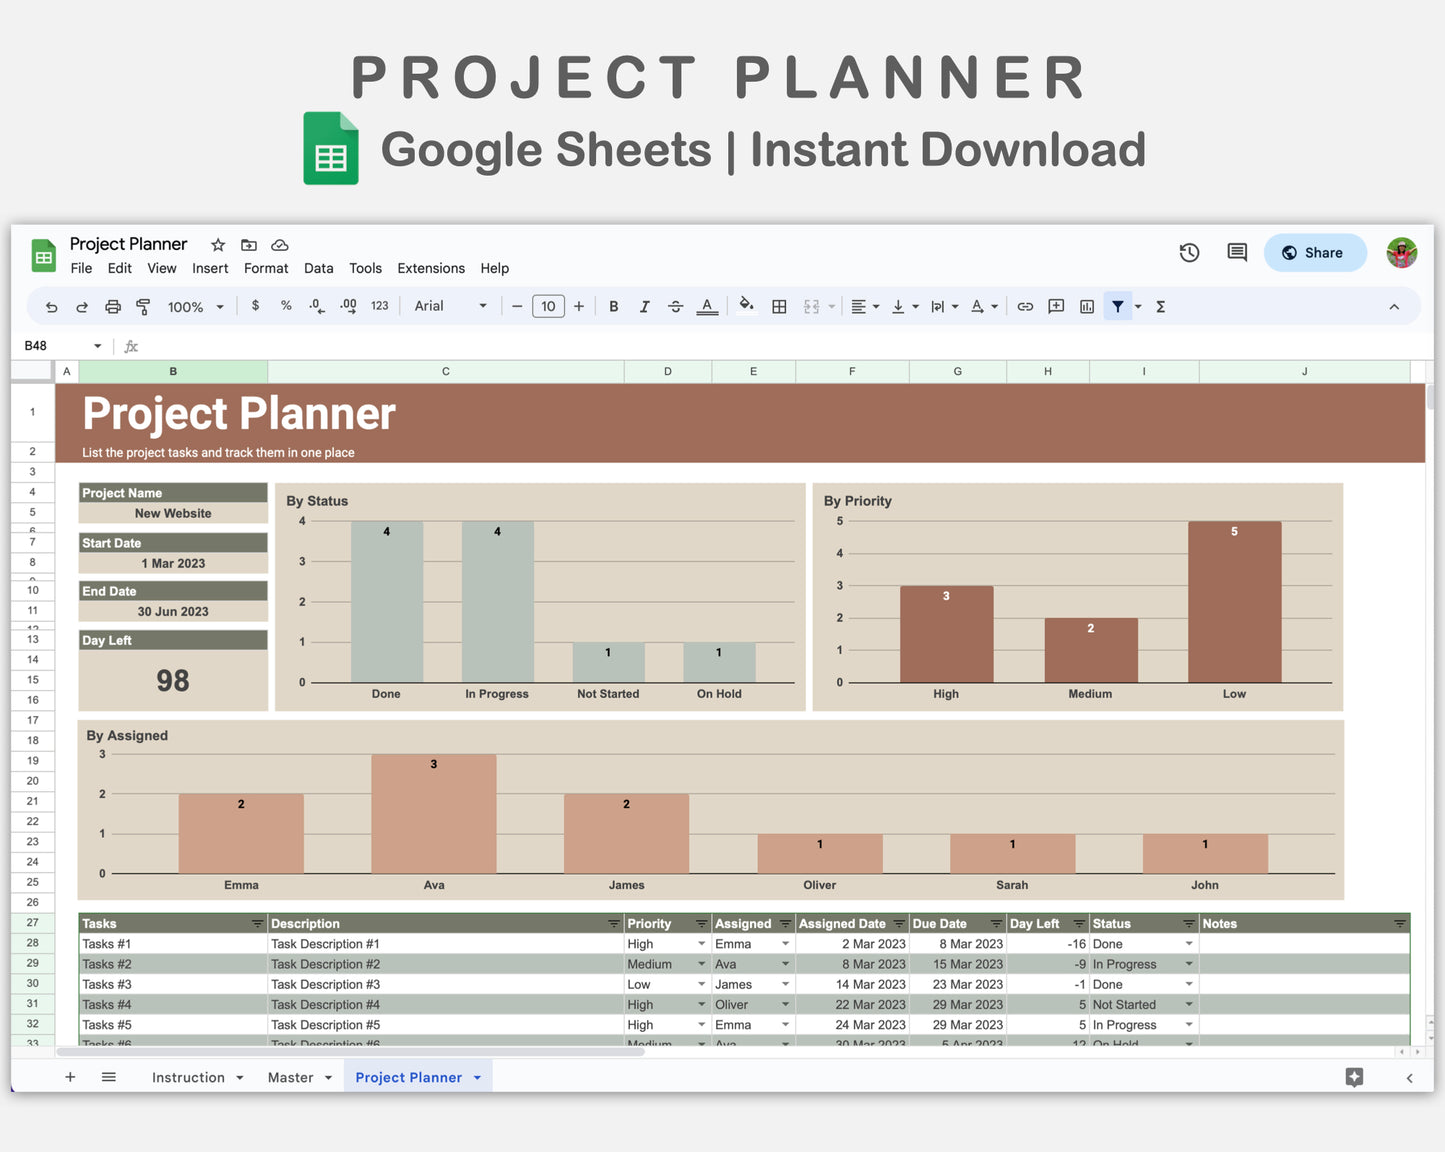Switch to the Master sheet tab

pyautogui.click(x=291, y=1077)
